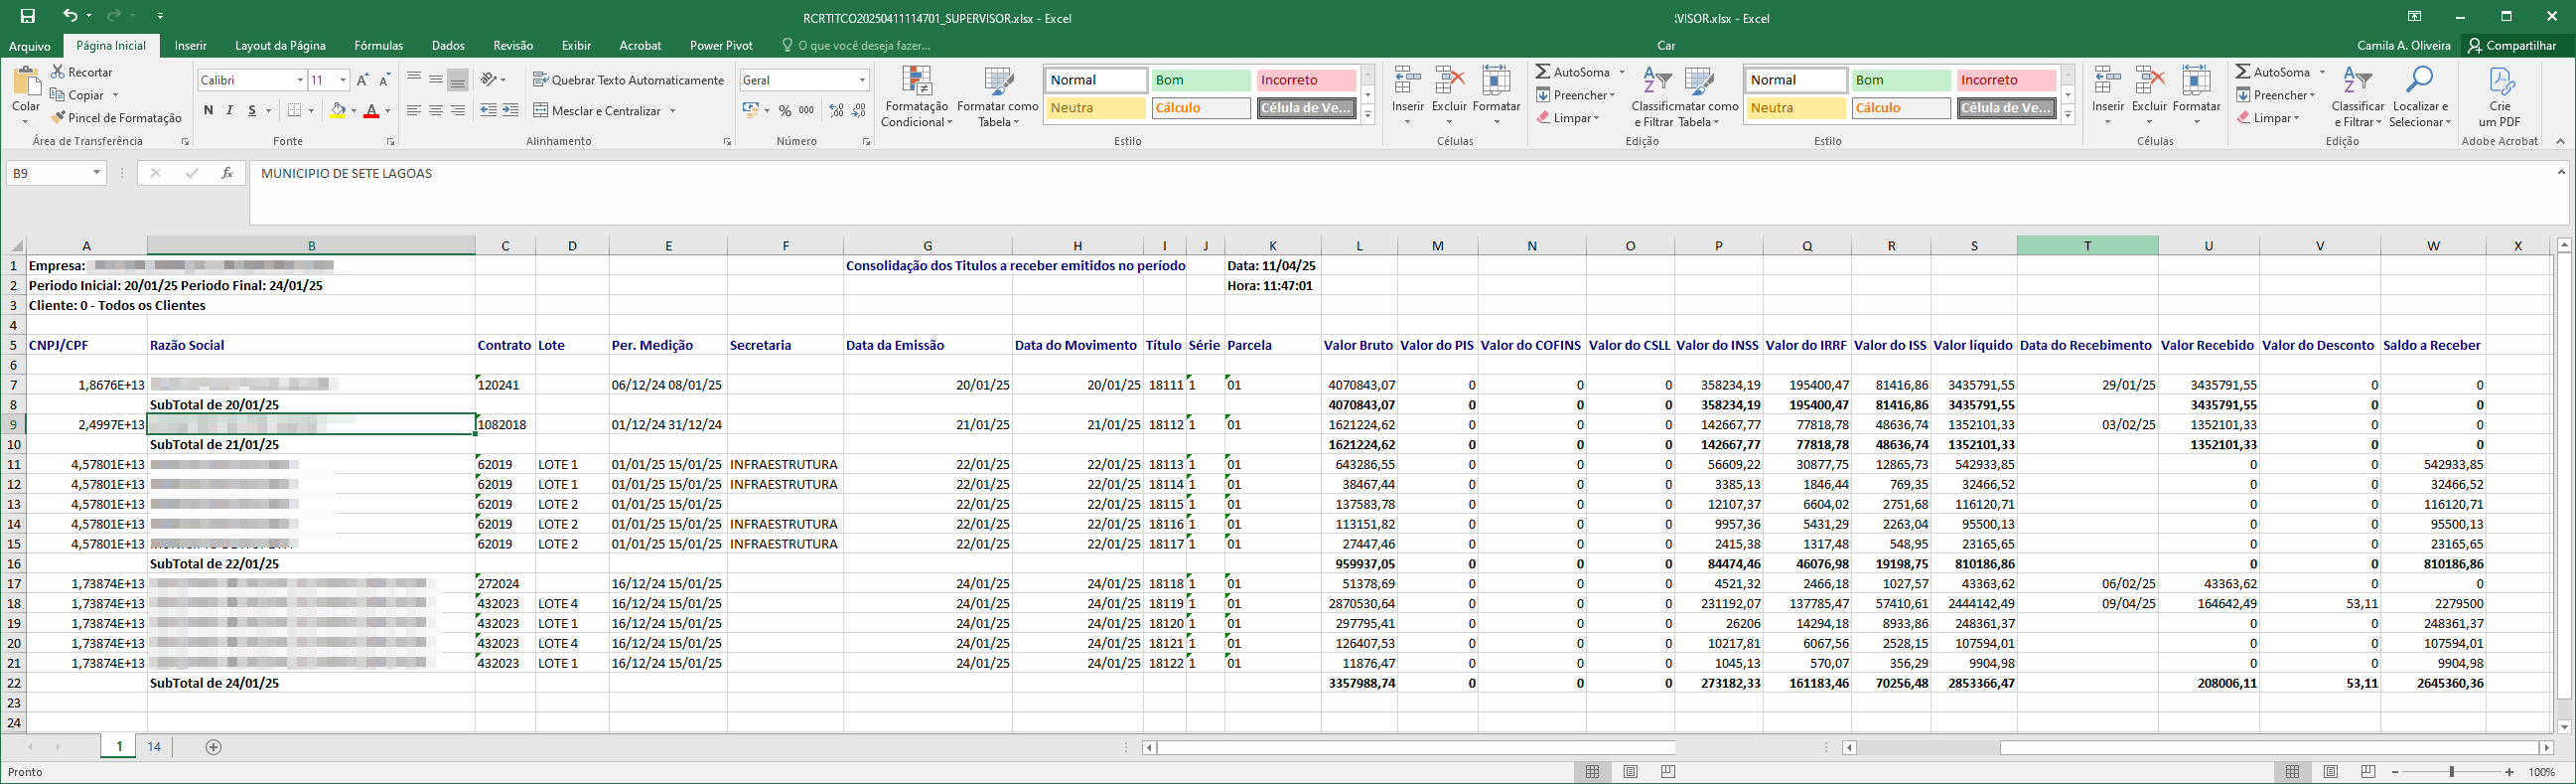Click the Compartilhar button
Image resolution: width=2576 pixels, height=784 pixels.
coord(2511,45)
